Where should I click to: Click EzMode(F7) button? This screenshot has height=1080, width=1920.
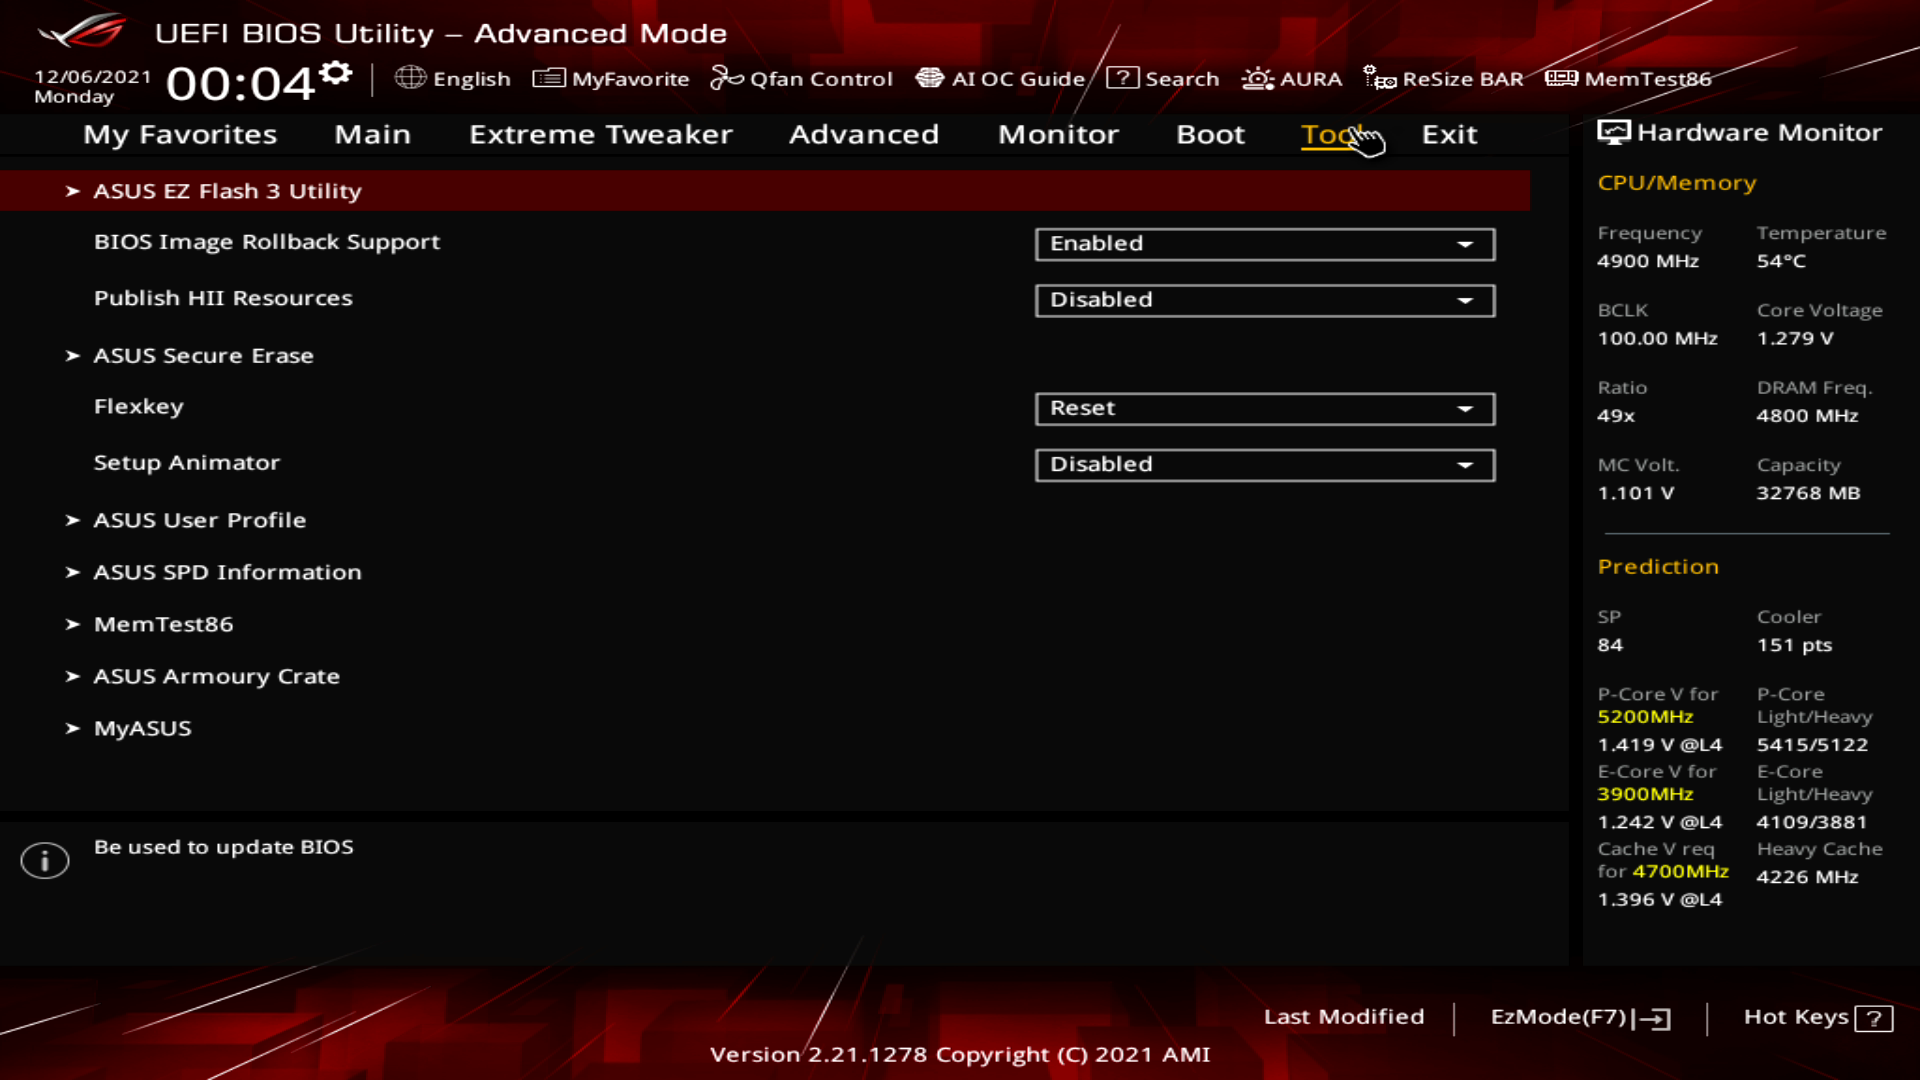[1579, 1017]
